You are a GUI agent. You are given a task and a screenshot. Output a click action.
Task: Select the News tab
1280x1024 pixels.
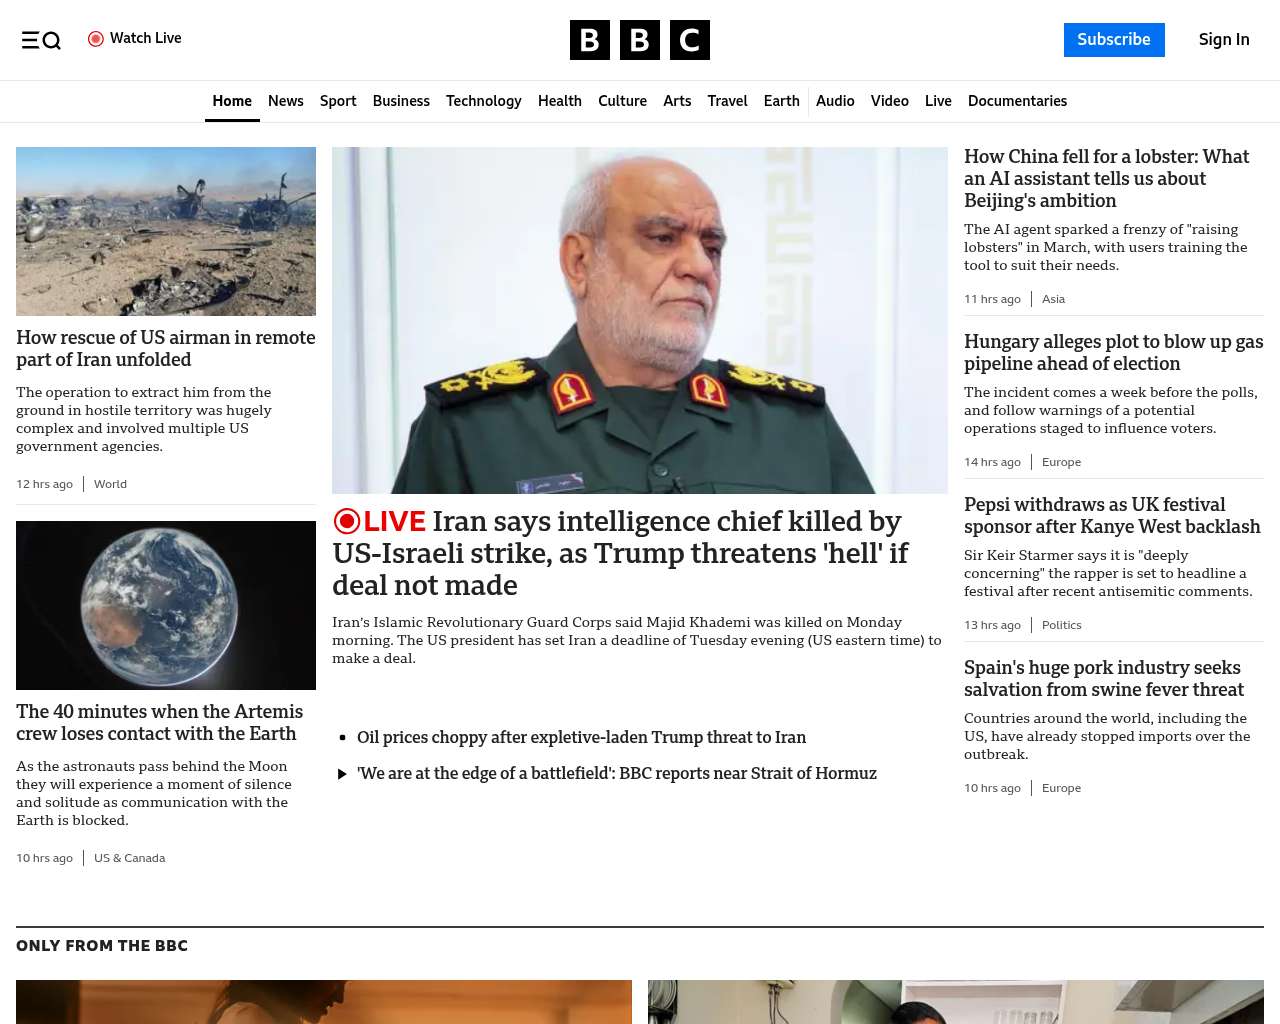[x=286, y=101]
